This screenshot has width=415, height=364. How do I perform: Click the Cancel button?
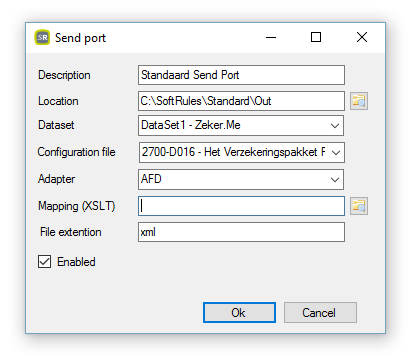click(320, 313)
